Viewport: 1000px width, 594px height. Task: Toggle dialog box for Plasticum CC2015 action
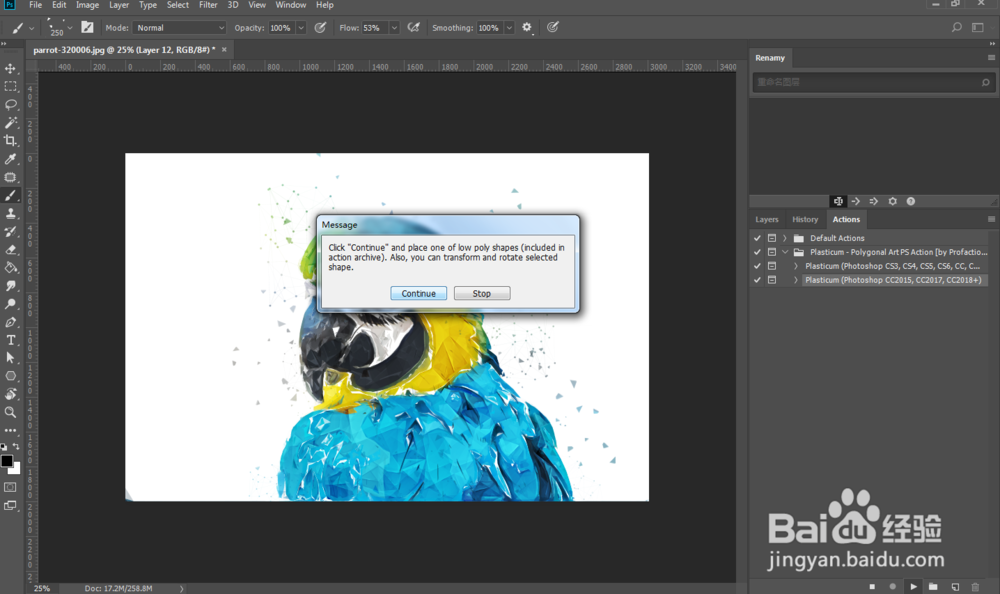click(772, 280)
